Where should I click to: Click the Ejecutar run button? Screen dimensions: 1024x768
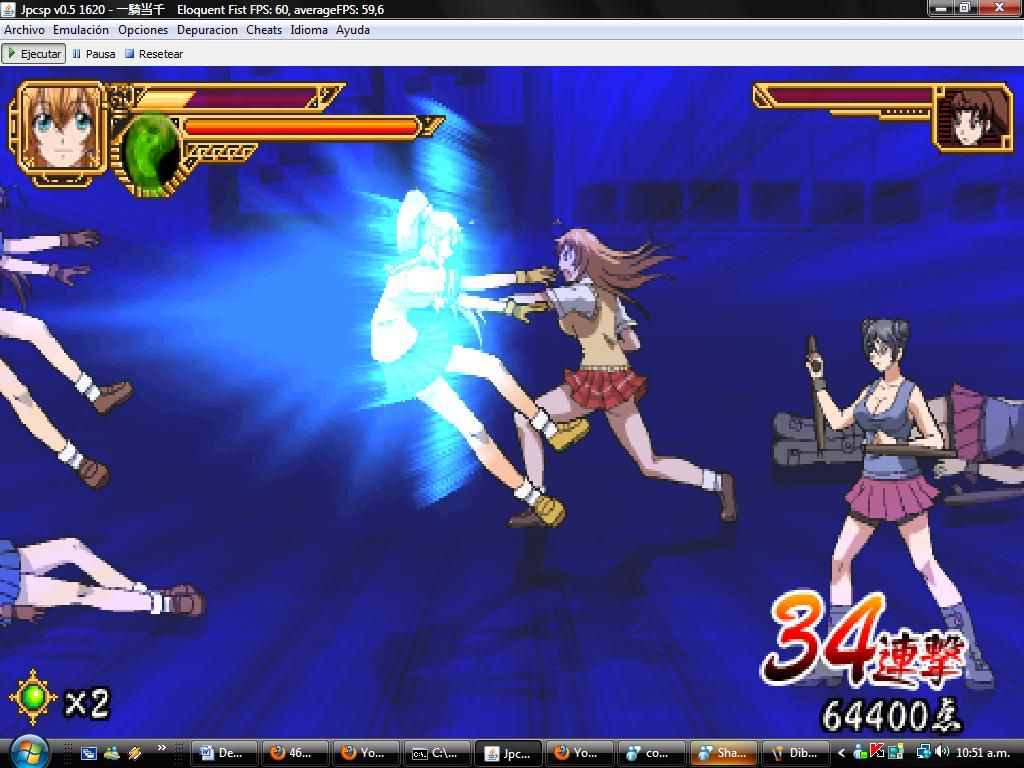[34, 54]
